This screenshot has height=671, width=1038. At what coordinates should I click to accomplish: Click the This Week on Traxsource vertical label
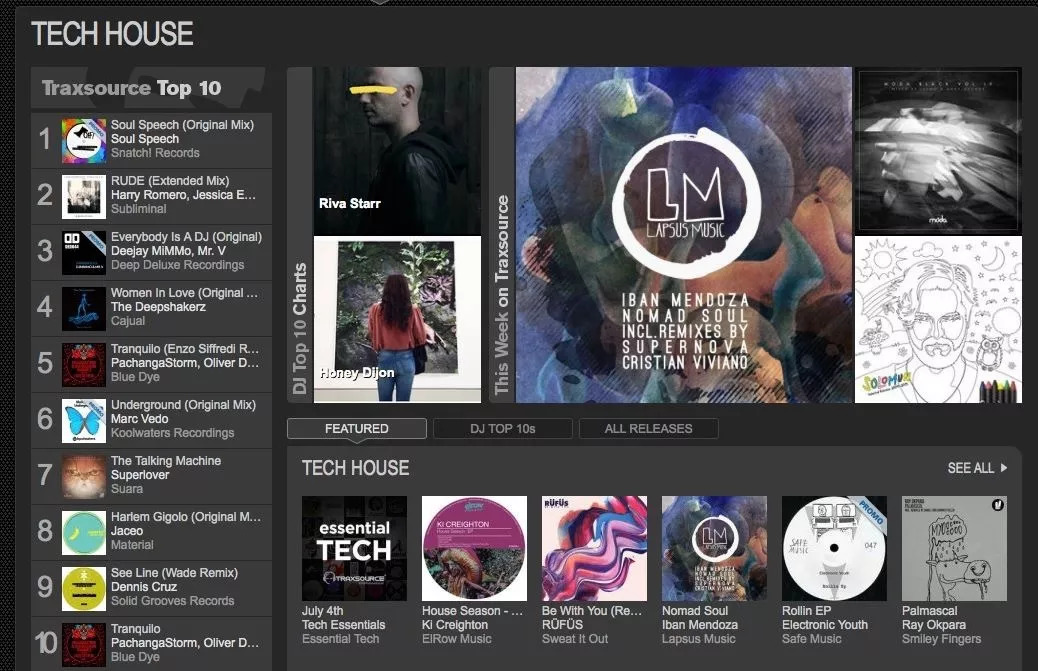(502, 294)
